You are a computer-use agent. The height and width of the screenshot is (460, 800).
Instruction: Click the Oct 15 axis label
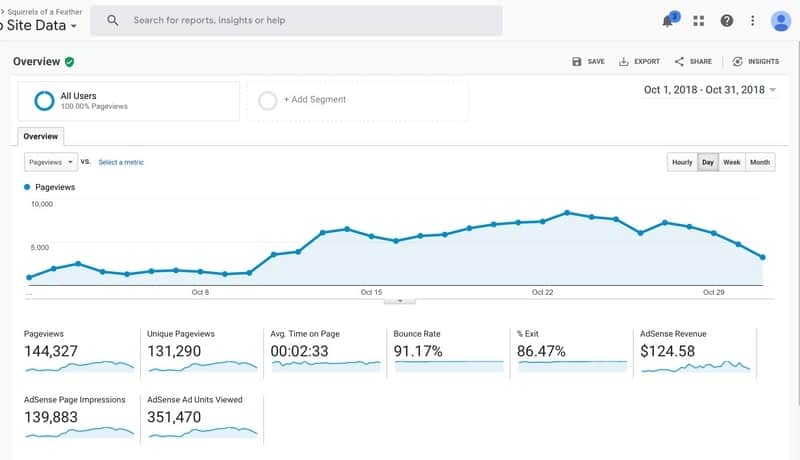(x=371, y=292)
